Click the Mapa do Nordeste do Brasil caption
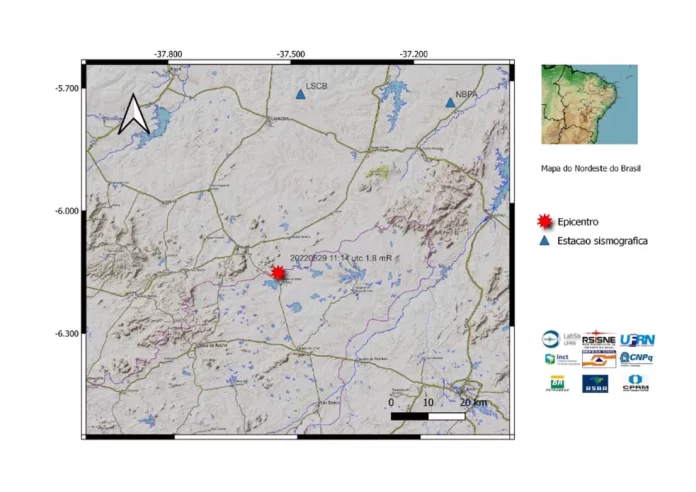The image size is (696, 492). coord(590,169)
